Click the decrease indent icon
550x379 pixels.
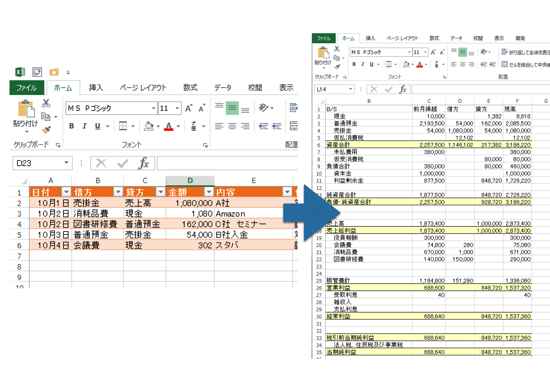pos(263,126)
